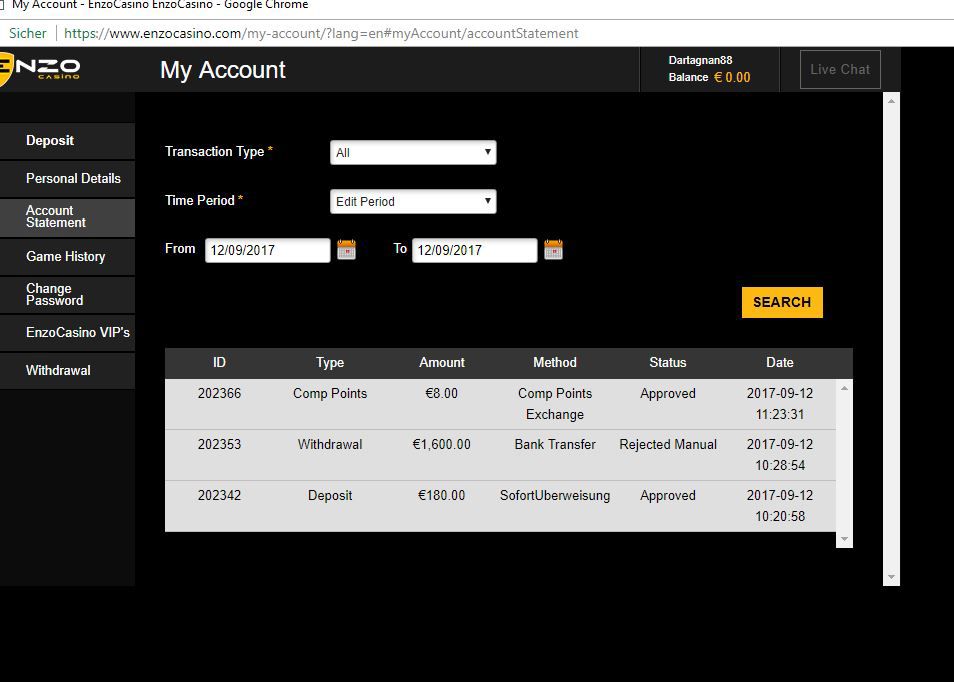
Task: Open the Withdrawal section
Action: pyautogui.click(x=67, y=371)
